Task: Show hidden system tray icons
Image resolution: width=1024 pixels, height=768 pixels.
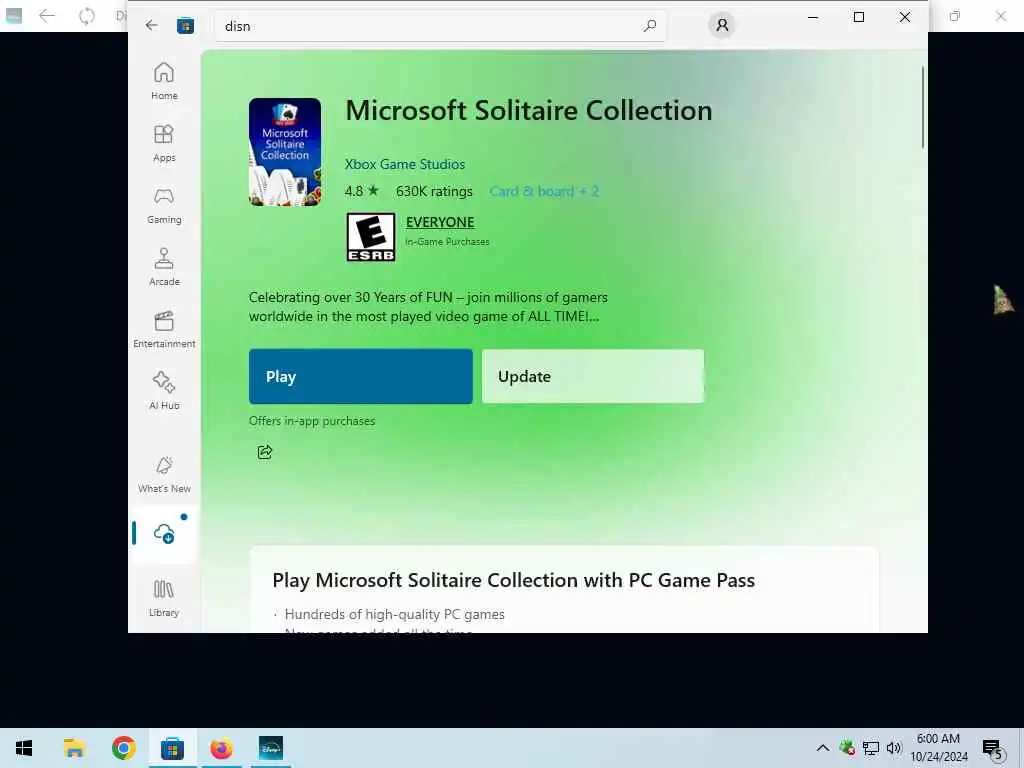Action: click(823, 748)
